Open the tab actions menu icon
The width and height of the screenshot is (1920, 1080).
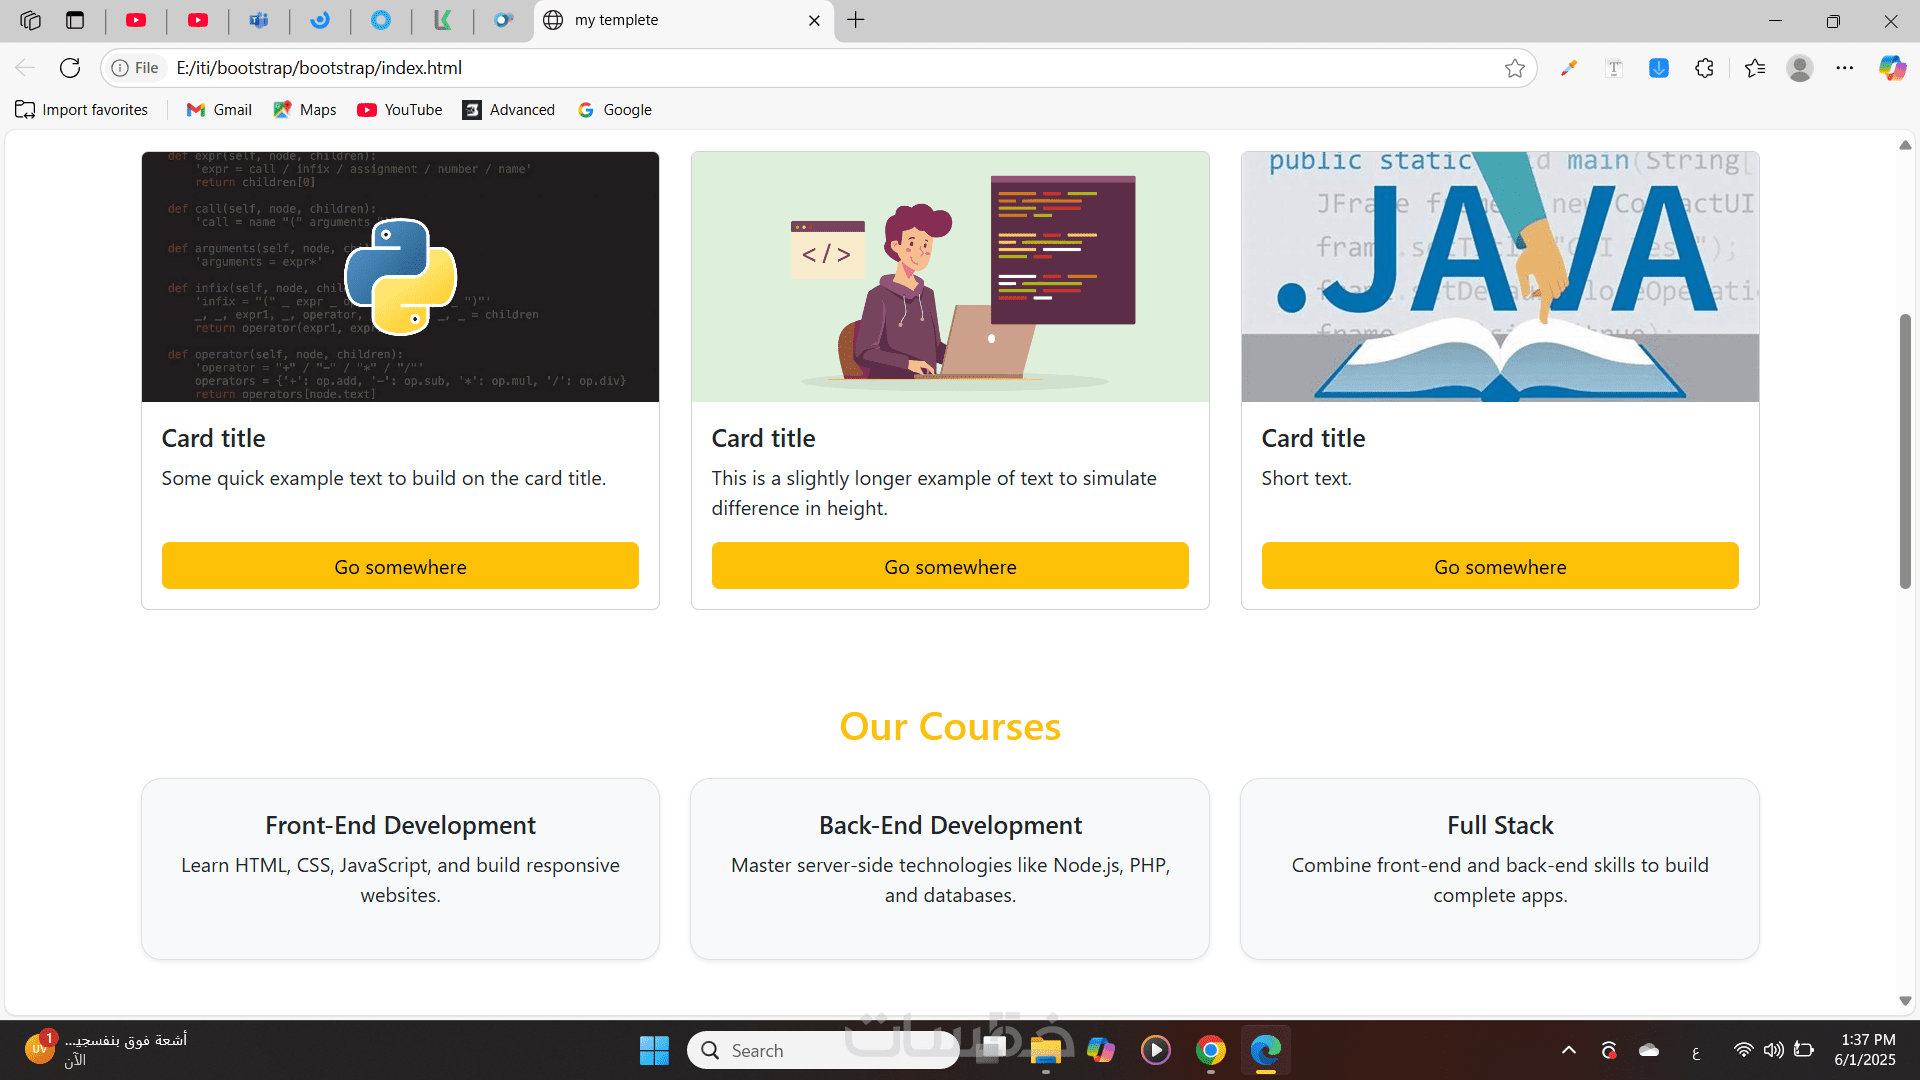[75, 20]
